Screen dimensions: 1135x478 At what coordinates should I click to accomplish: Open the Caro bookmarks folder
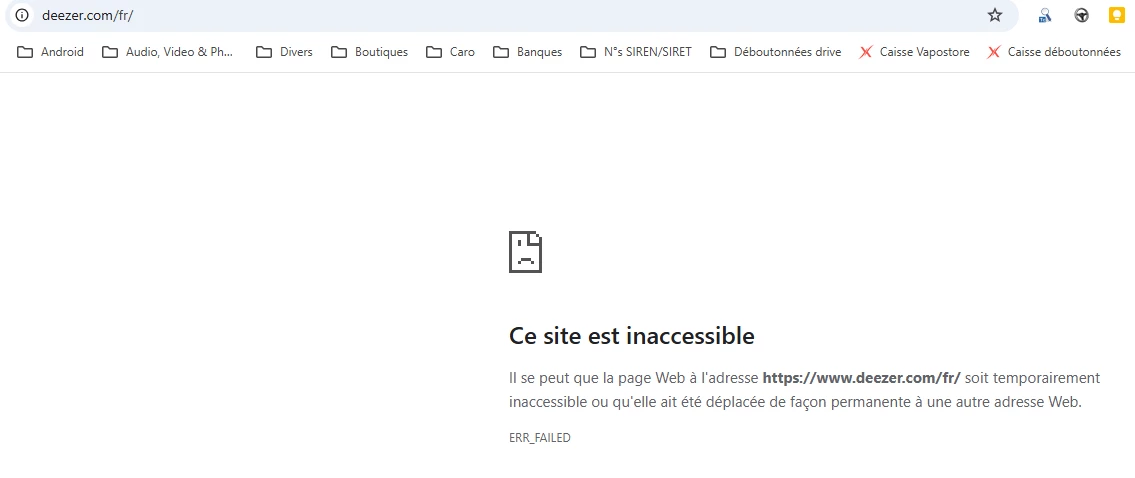click(x=450, y=52)
